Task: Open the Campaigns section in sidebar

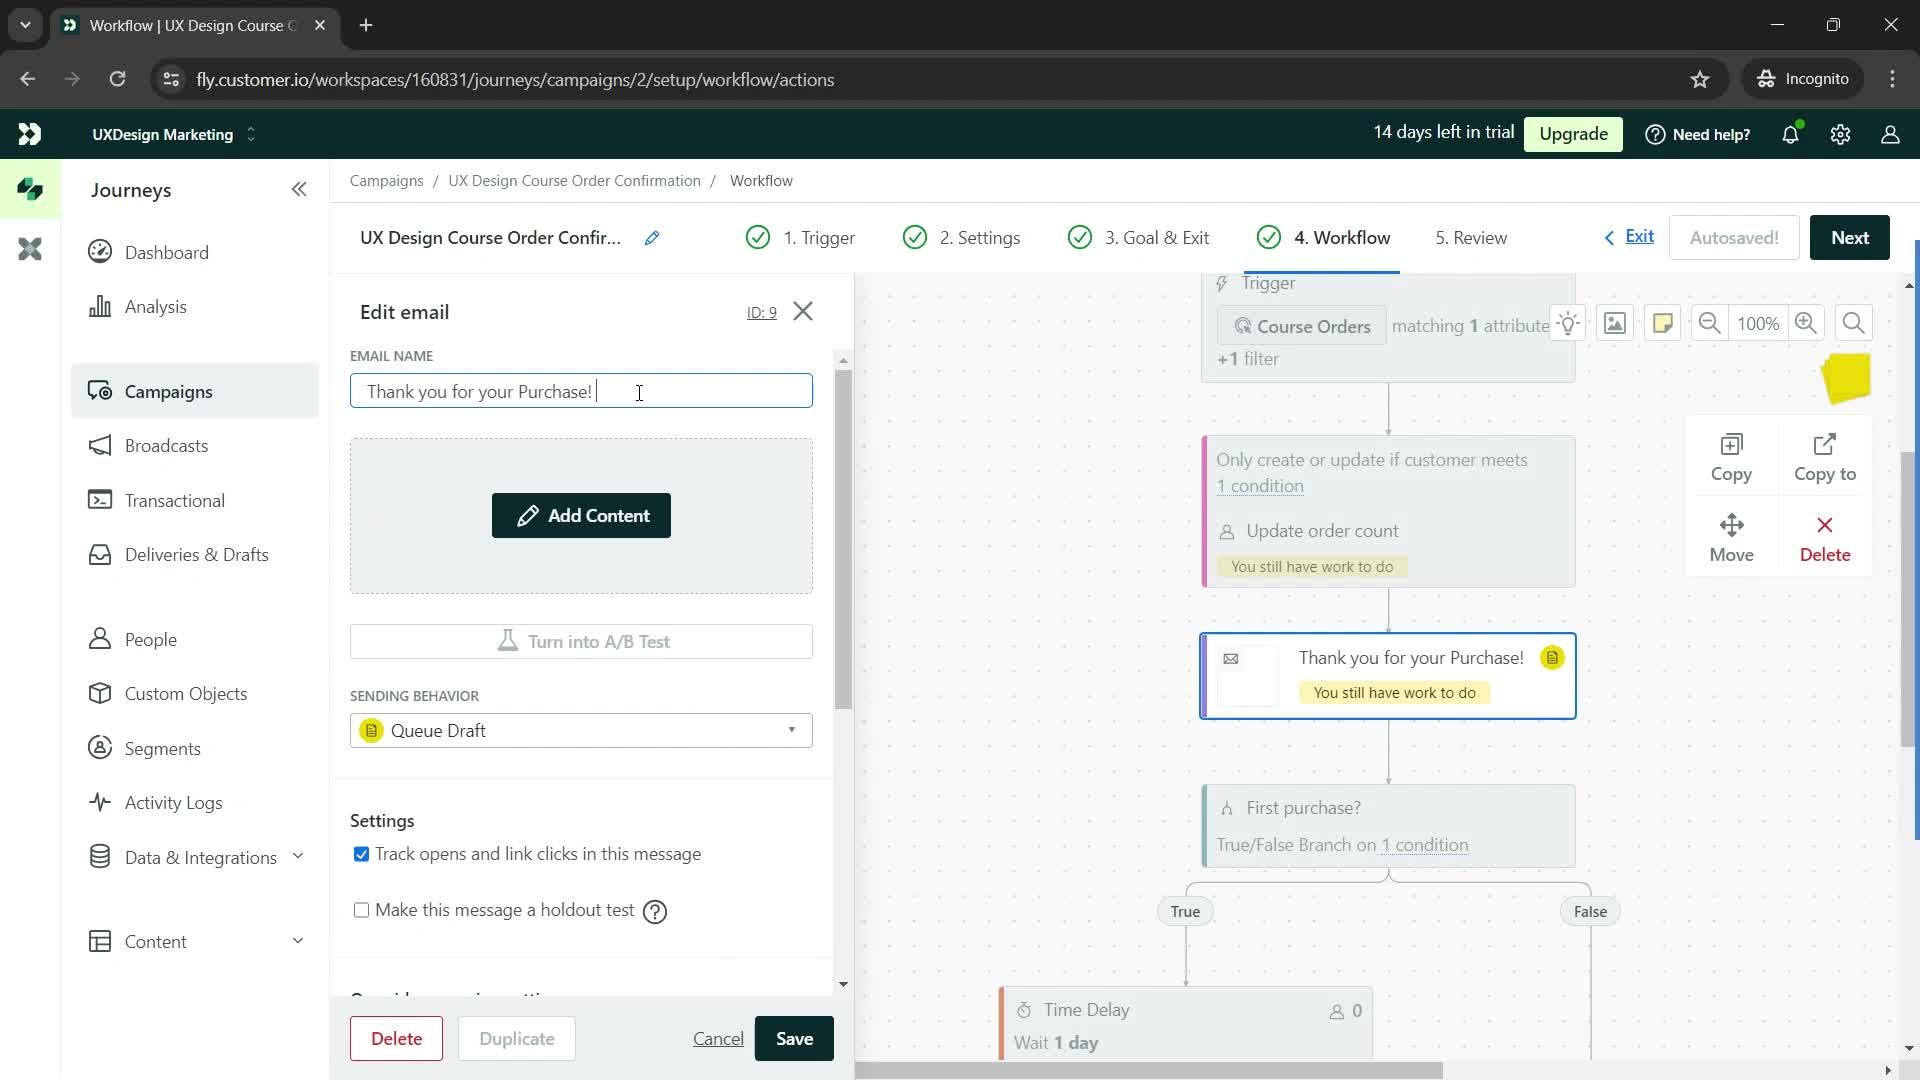Action: coord(167,390)
